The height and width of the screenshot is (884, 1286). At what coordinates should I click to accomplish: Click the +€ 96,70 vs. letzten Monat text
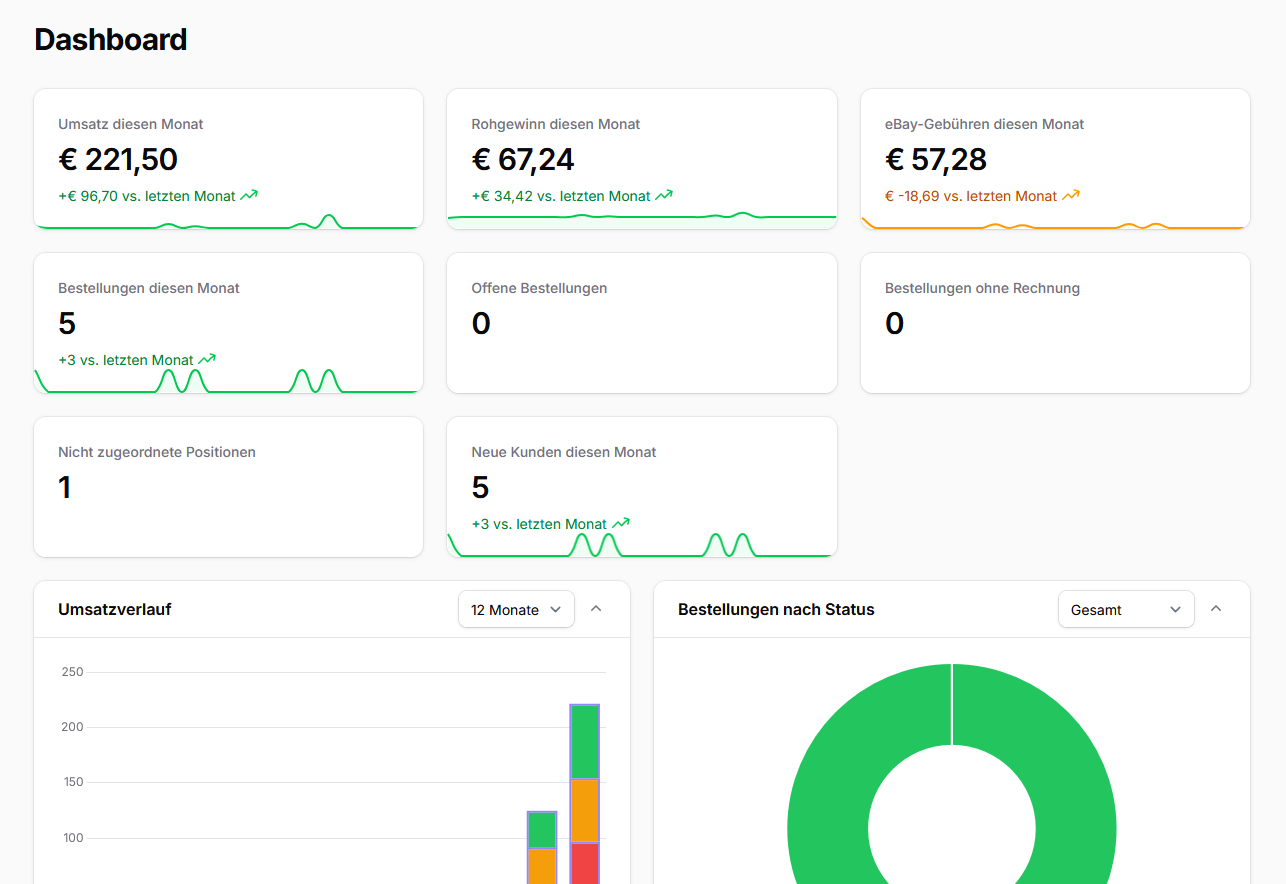click(147, 196)
